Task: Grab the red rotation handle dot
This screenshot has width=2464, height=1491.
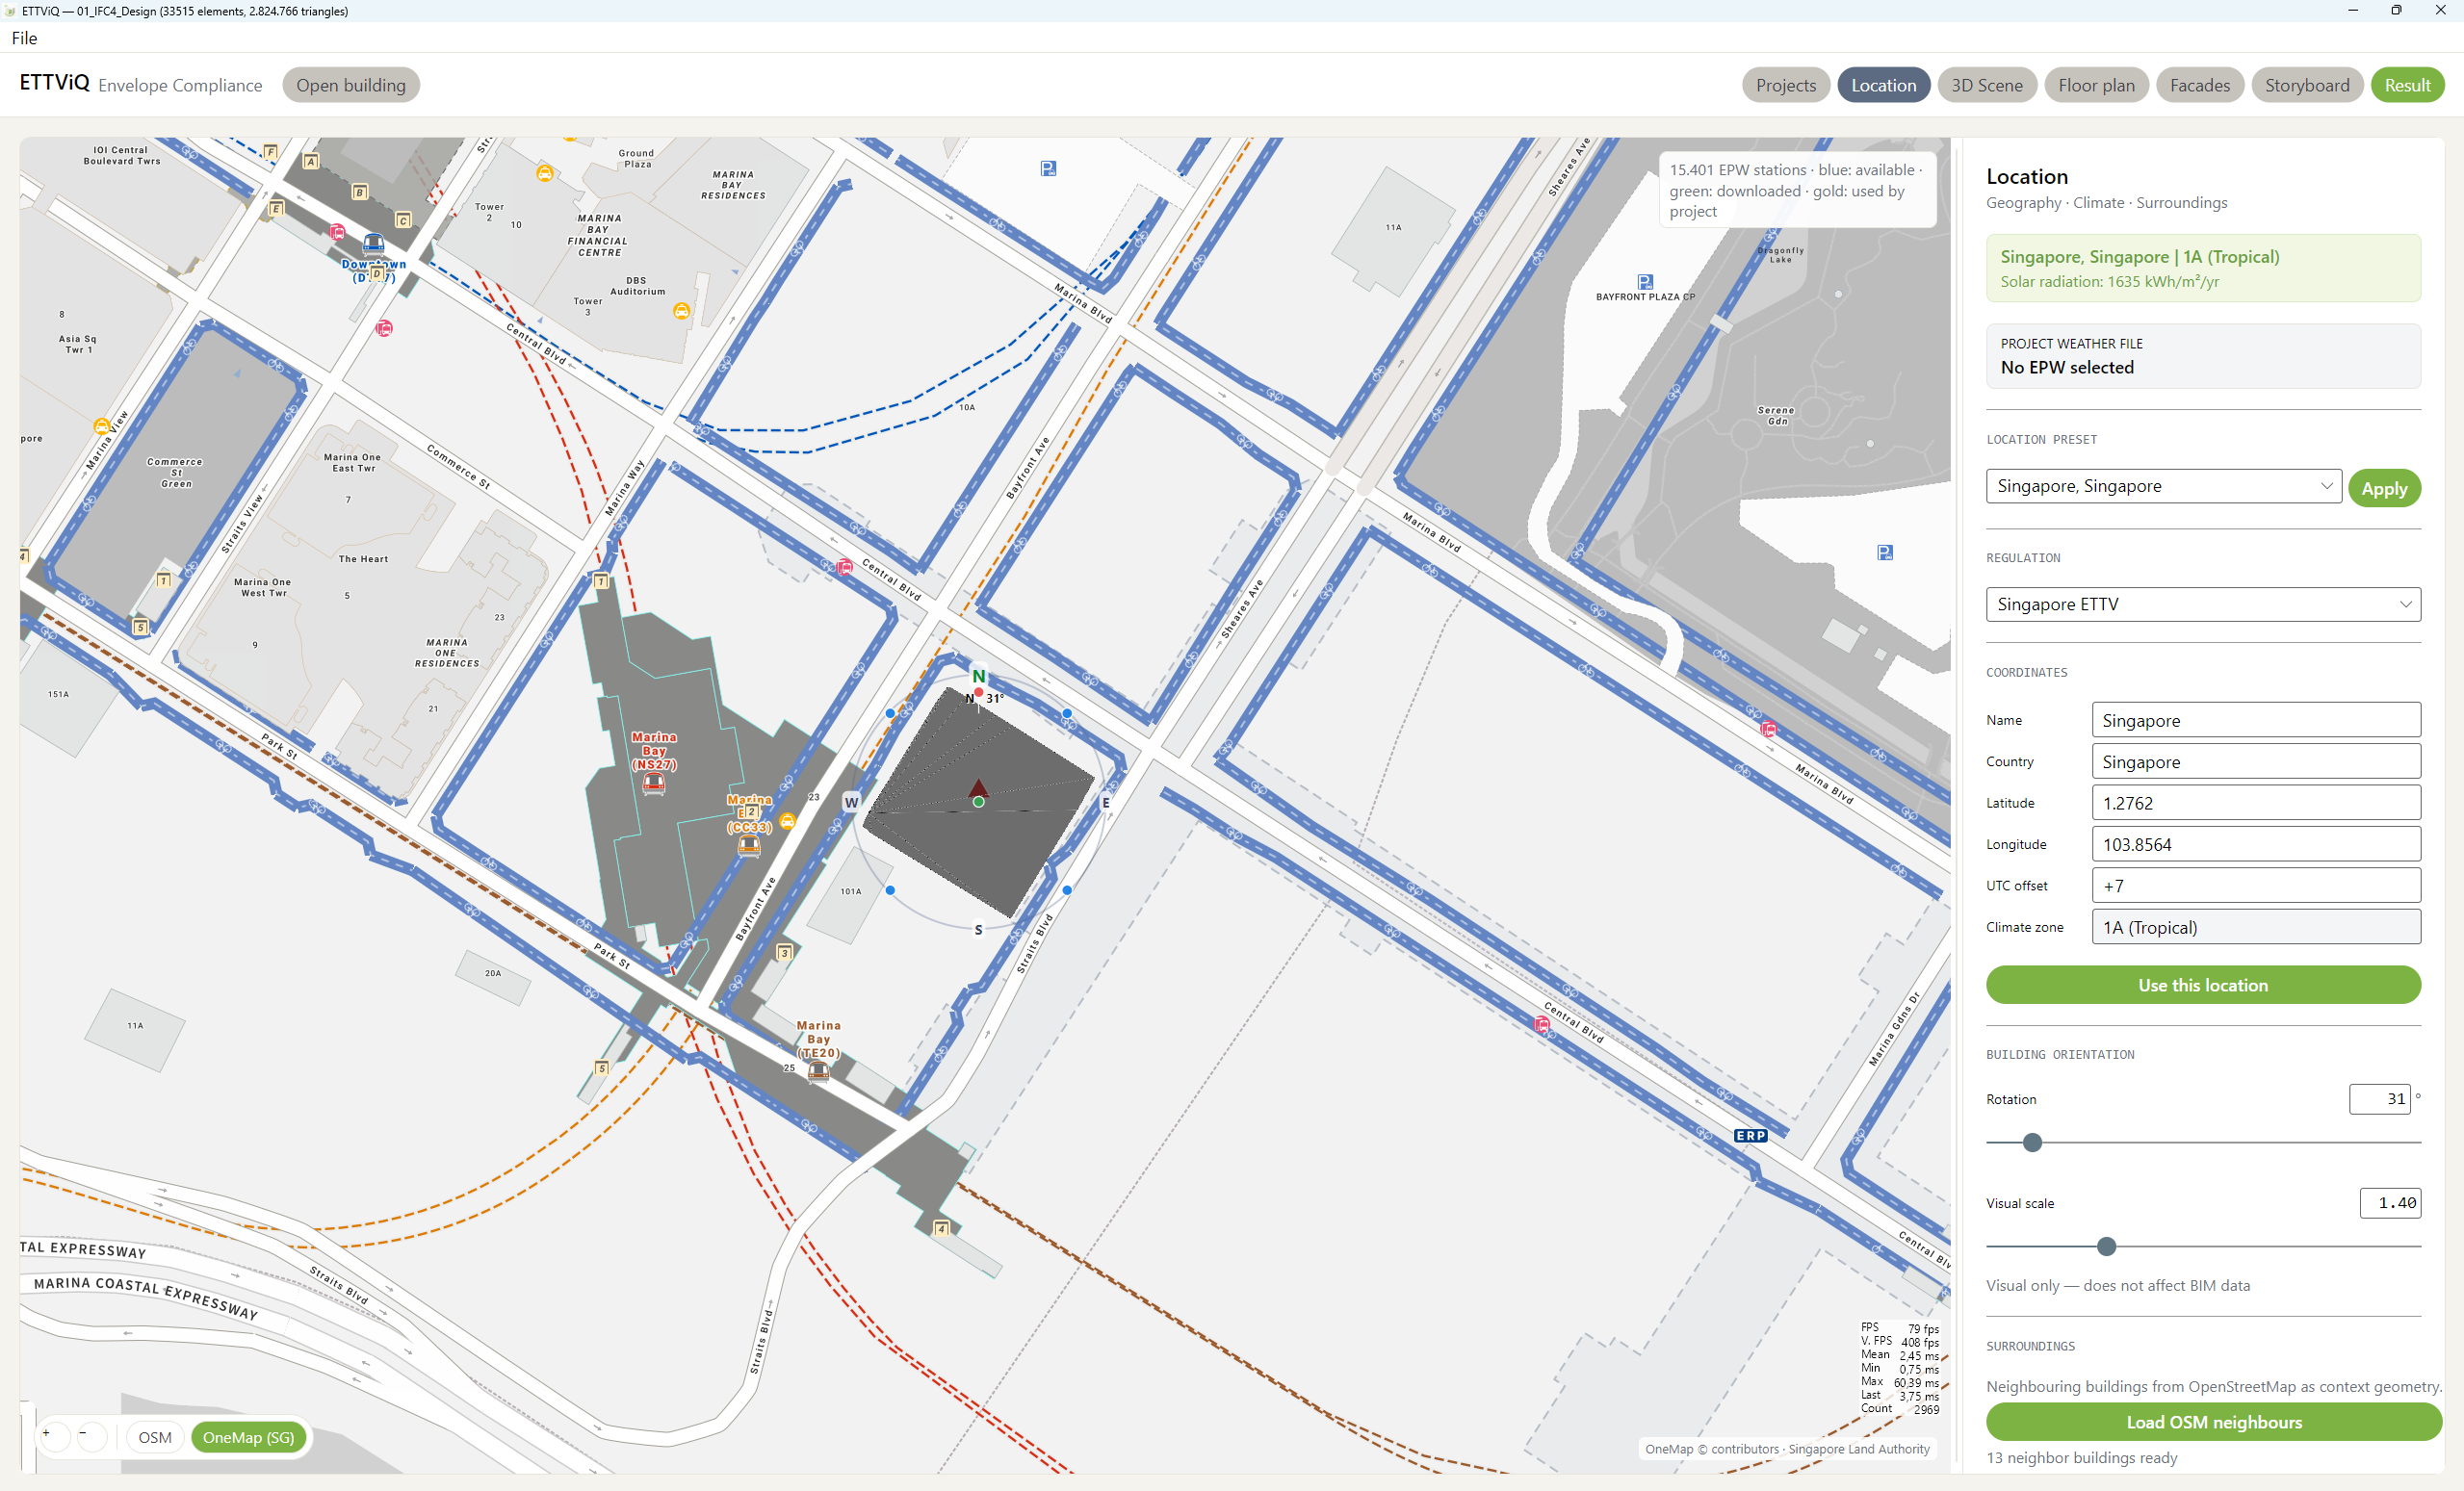Action: (x=978, y=692)
